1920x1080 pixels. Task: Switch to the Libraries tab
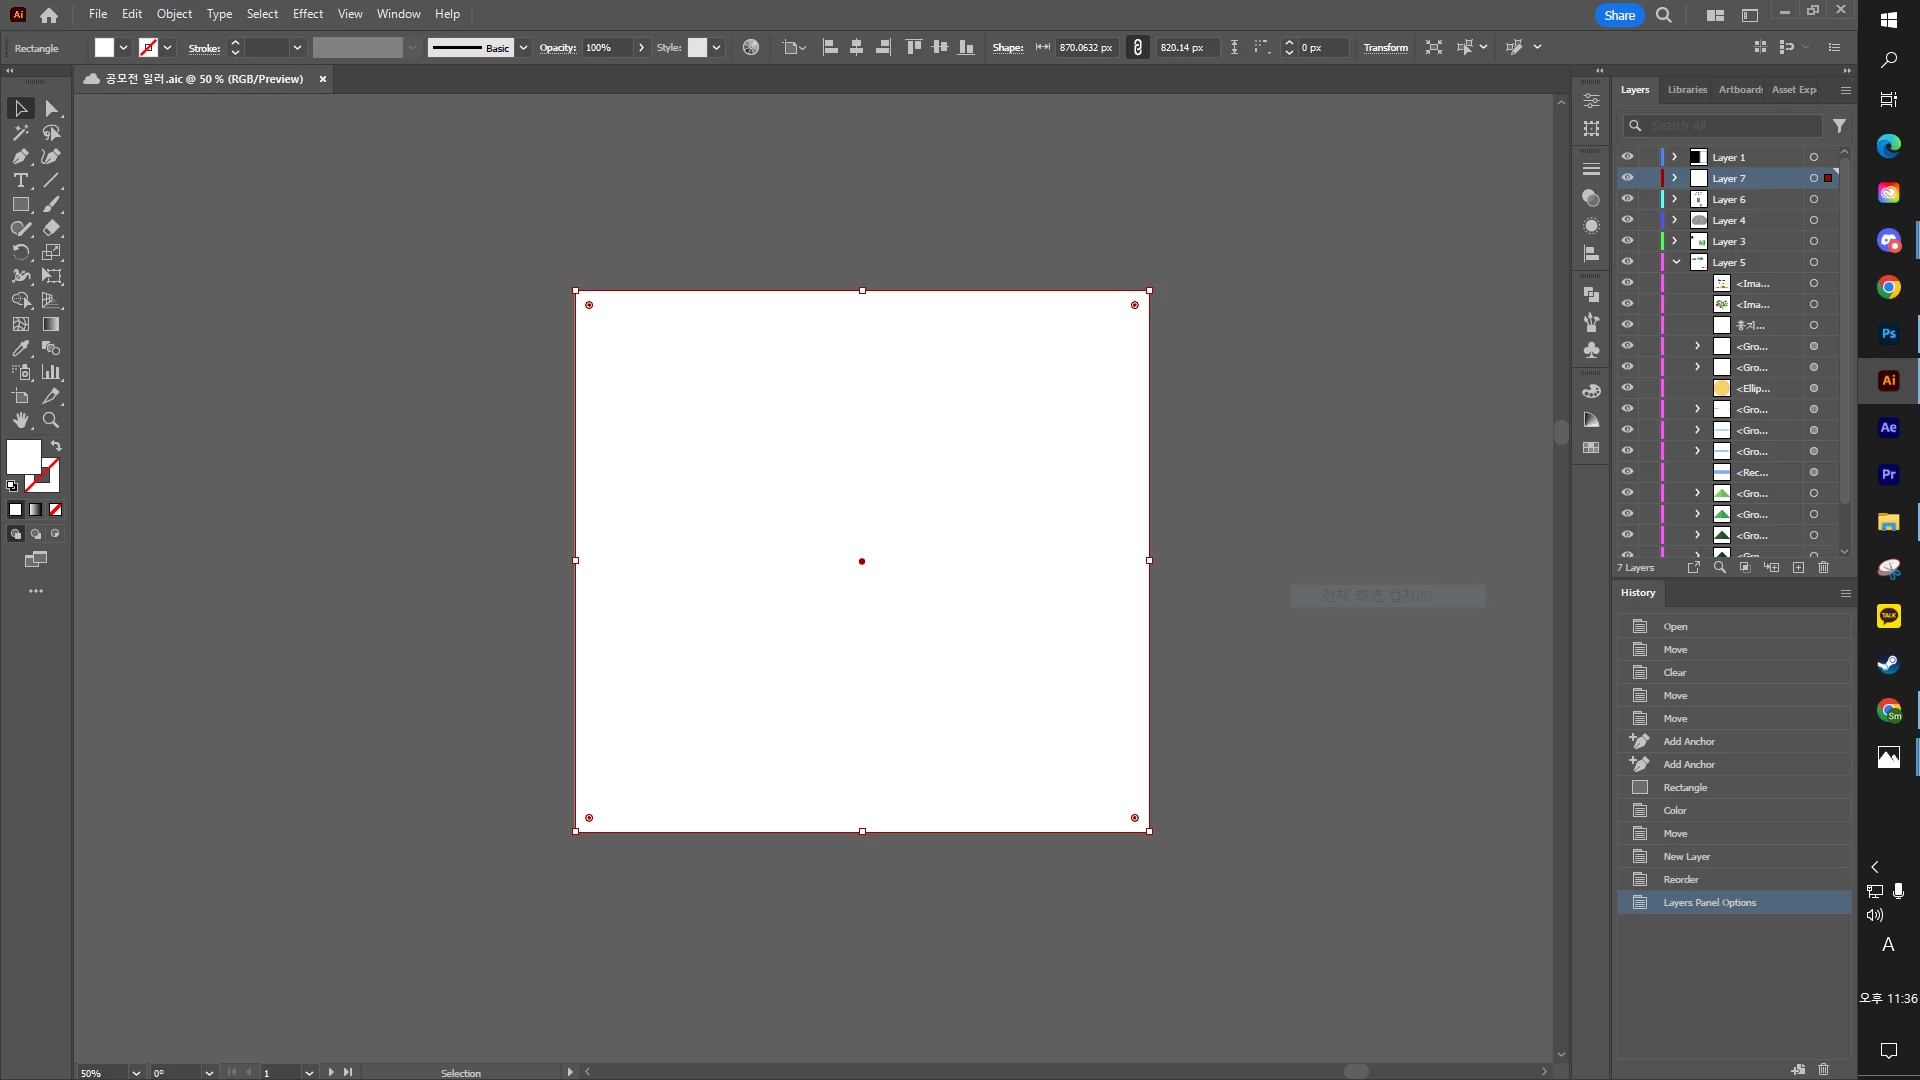(1687, 90)
